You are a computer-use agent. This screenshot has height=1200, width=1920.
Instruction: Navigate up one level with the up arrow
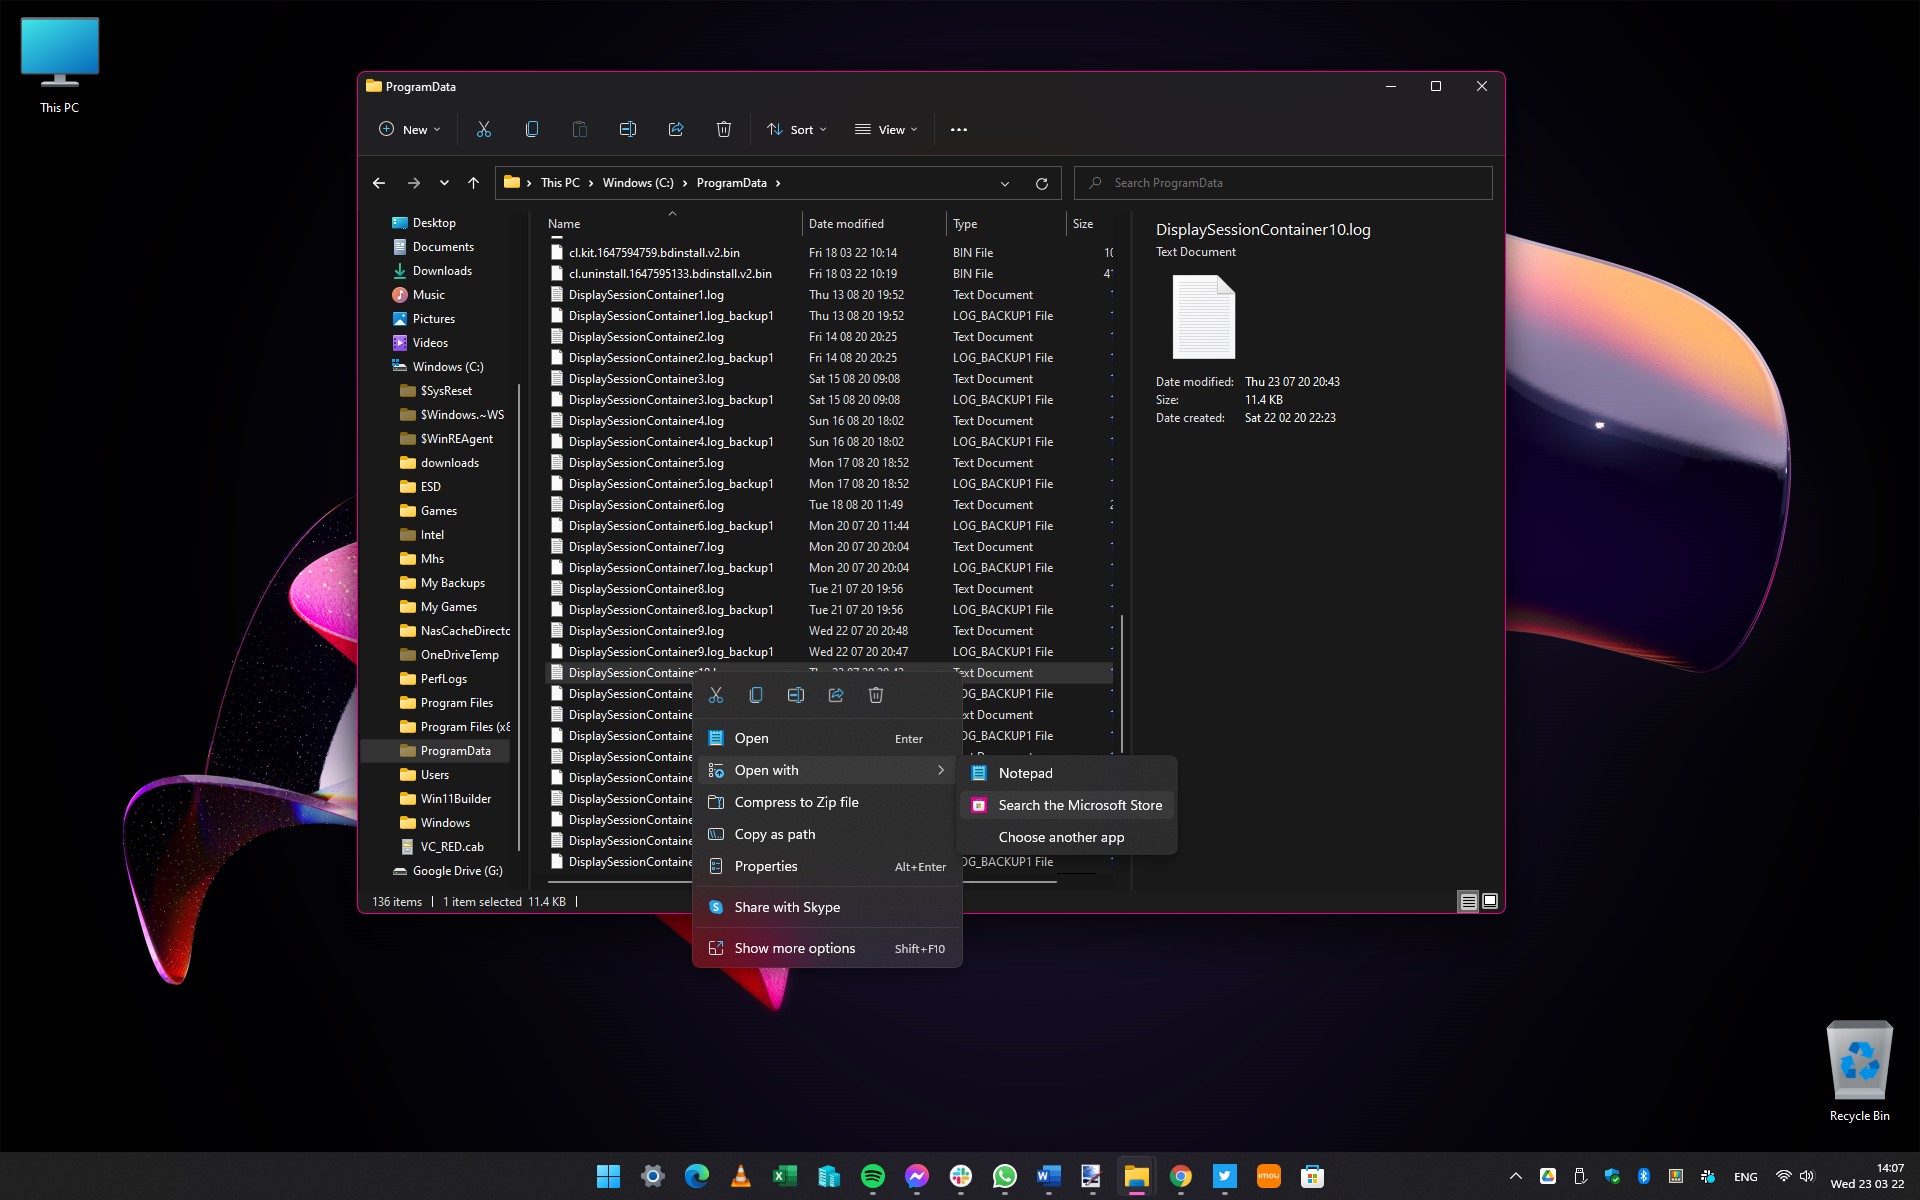tap(473, 183)
